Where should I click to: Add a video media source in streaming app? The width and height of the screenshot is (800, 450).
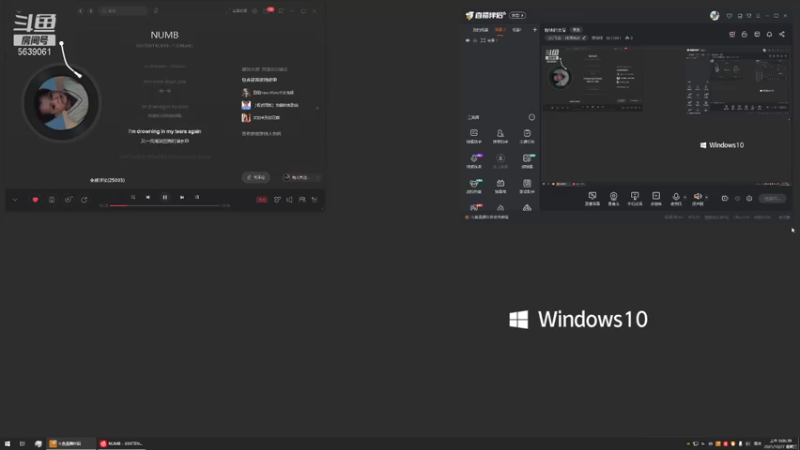pyautogui.click(x=656, y=198)
